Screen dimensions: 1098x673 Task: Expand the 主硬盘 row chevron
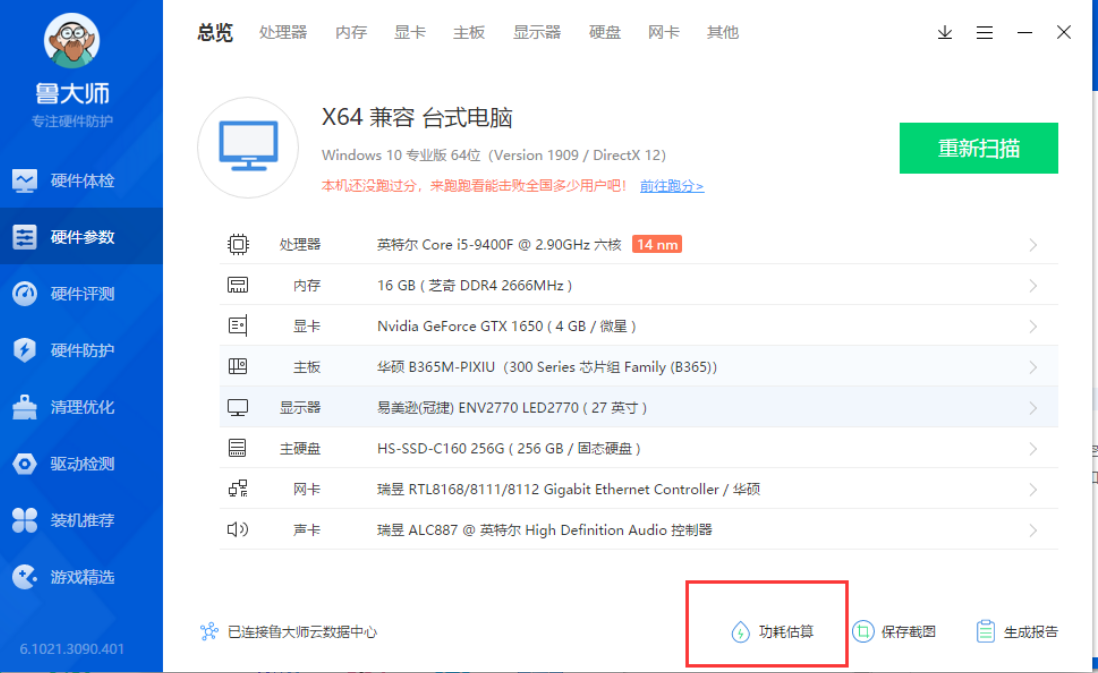[1033, 449]
